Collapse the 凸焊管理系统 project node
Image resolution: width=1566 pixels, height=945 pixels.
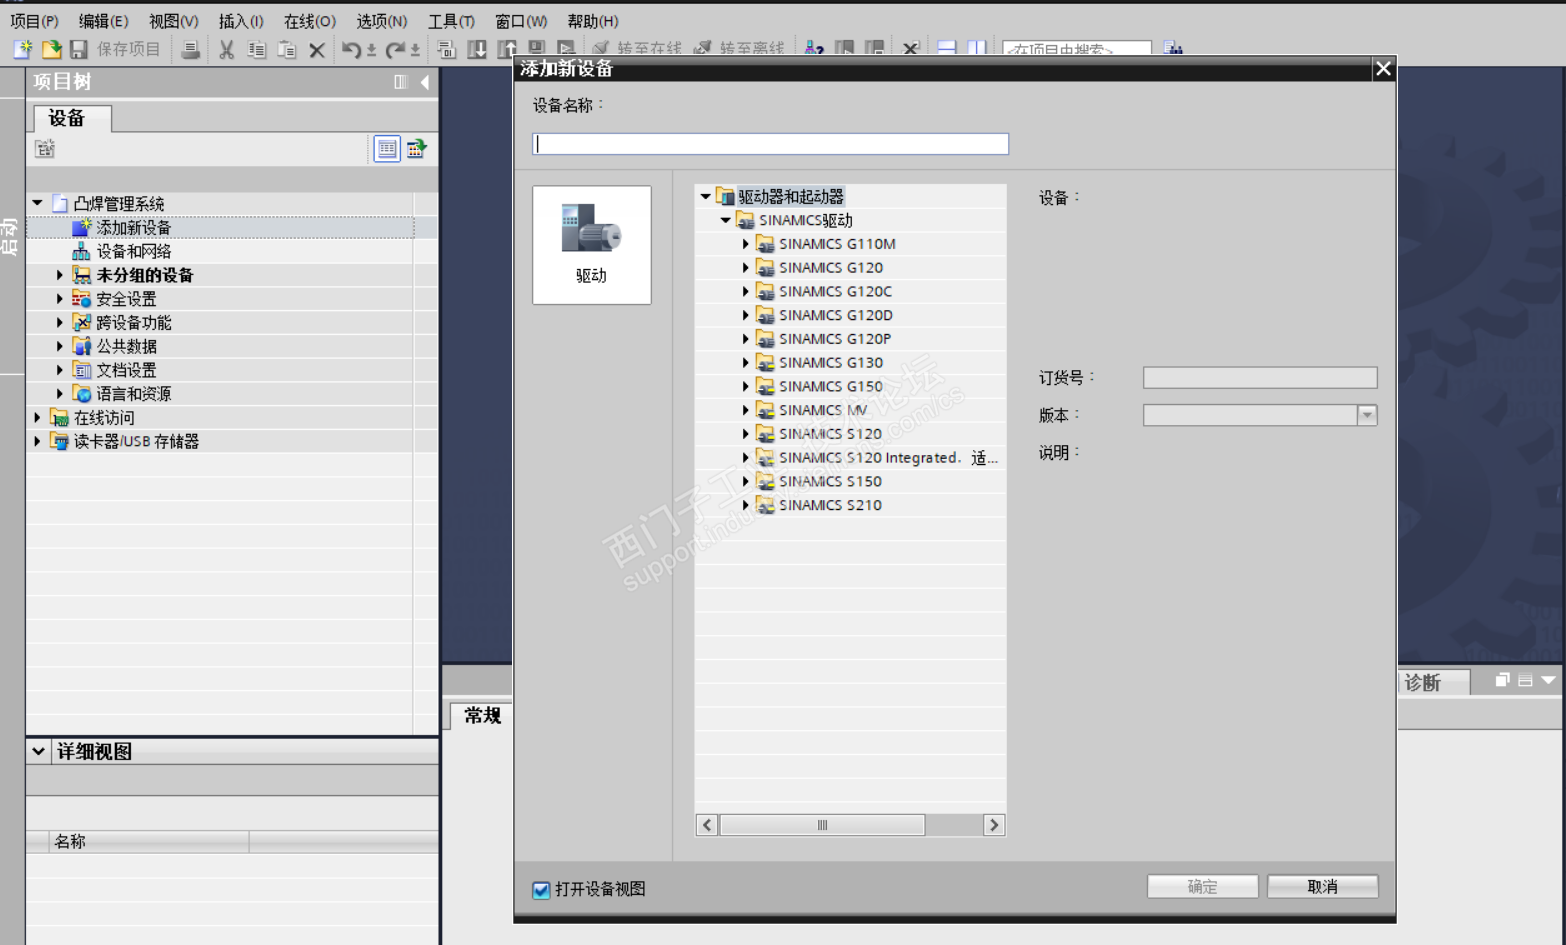coord(38,203)
